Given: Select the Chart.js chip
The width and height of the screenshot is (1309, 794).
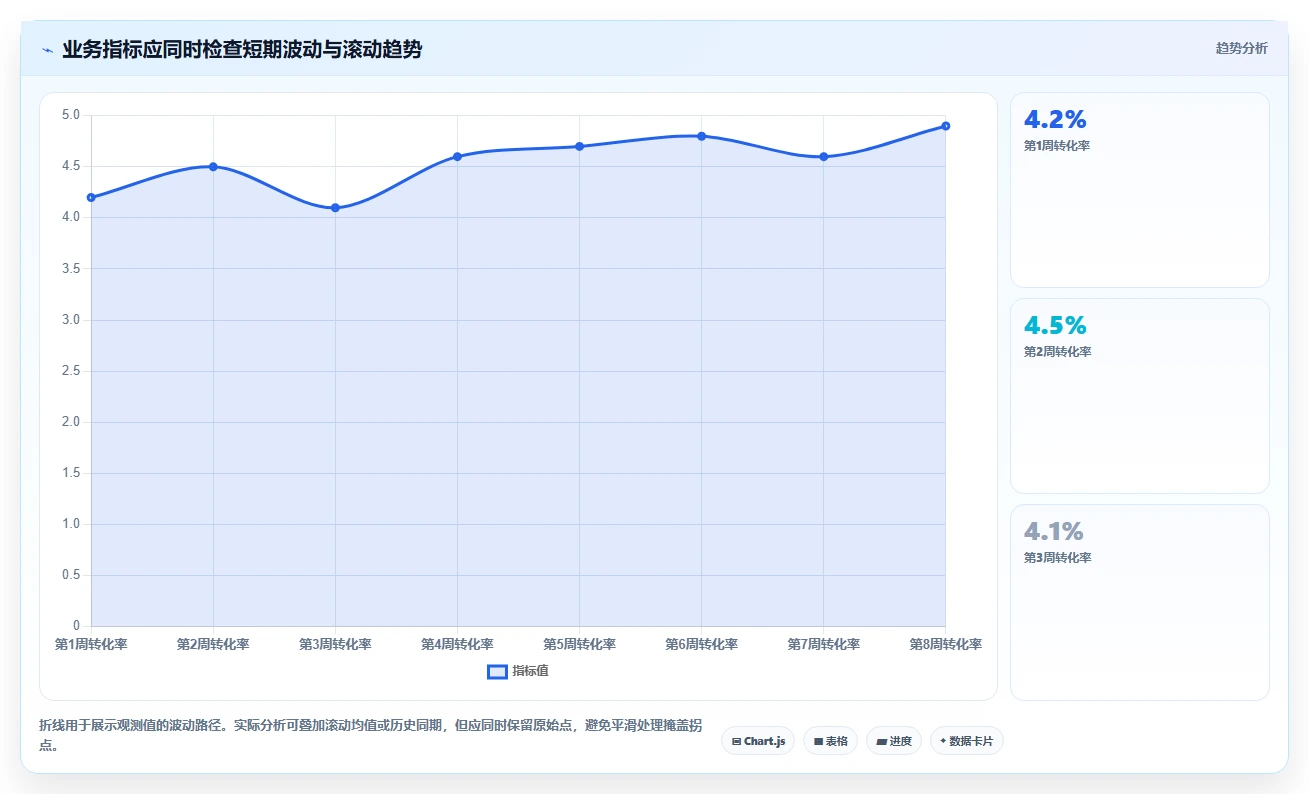Looking at the screenshot, I should point(758,741).
